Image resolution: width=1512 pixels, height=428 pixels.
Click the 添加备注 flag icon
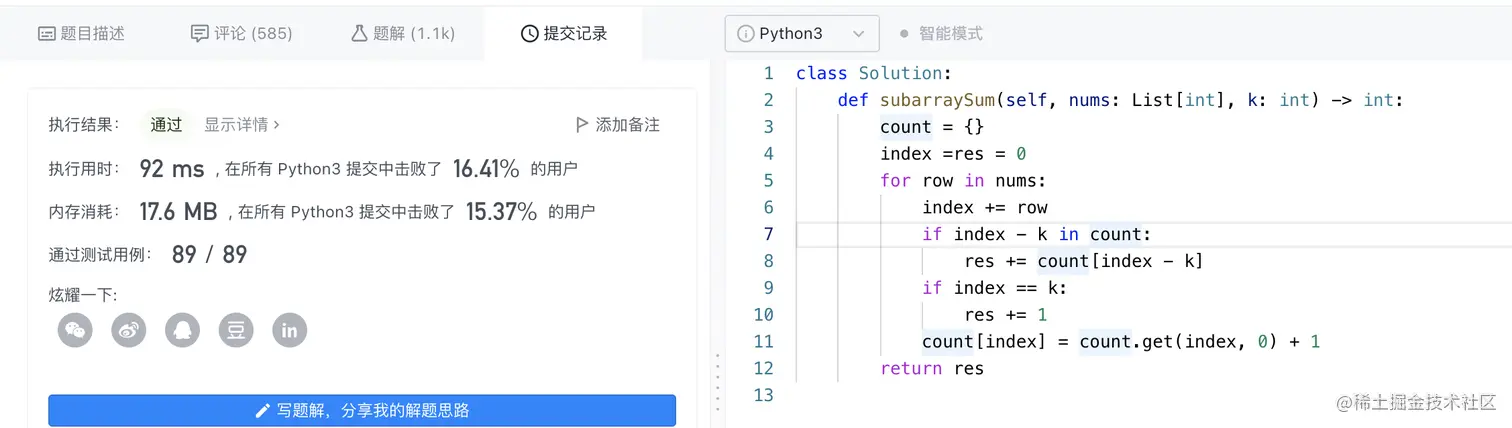click(581, 125)
